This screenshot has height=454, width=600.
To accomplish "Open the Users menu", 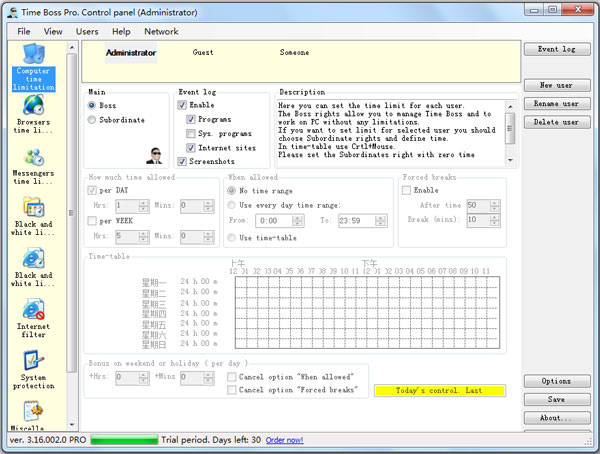I will coord(87,31).
